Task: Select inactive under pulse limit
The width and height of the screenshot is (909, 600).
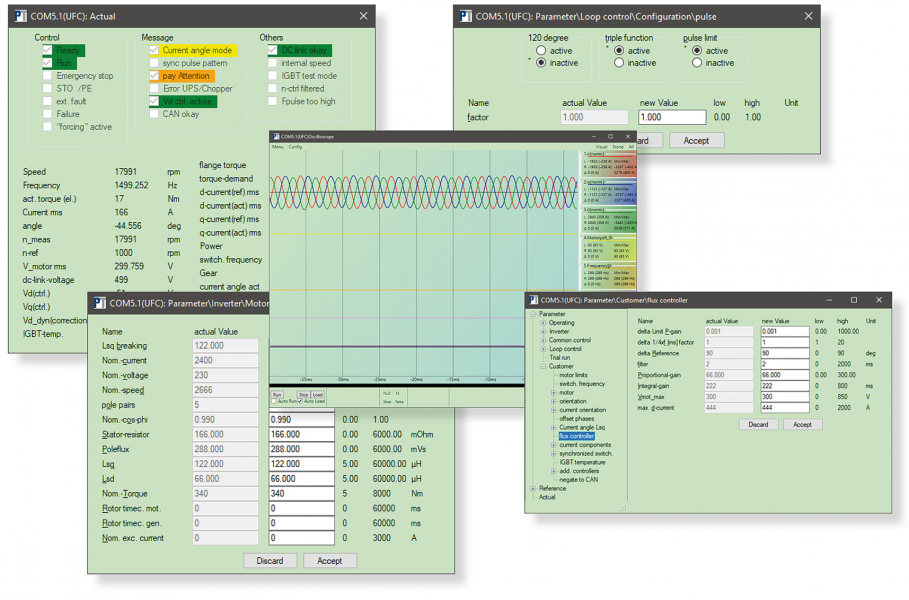Action: tap(697, 63)
